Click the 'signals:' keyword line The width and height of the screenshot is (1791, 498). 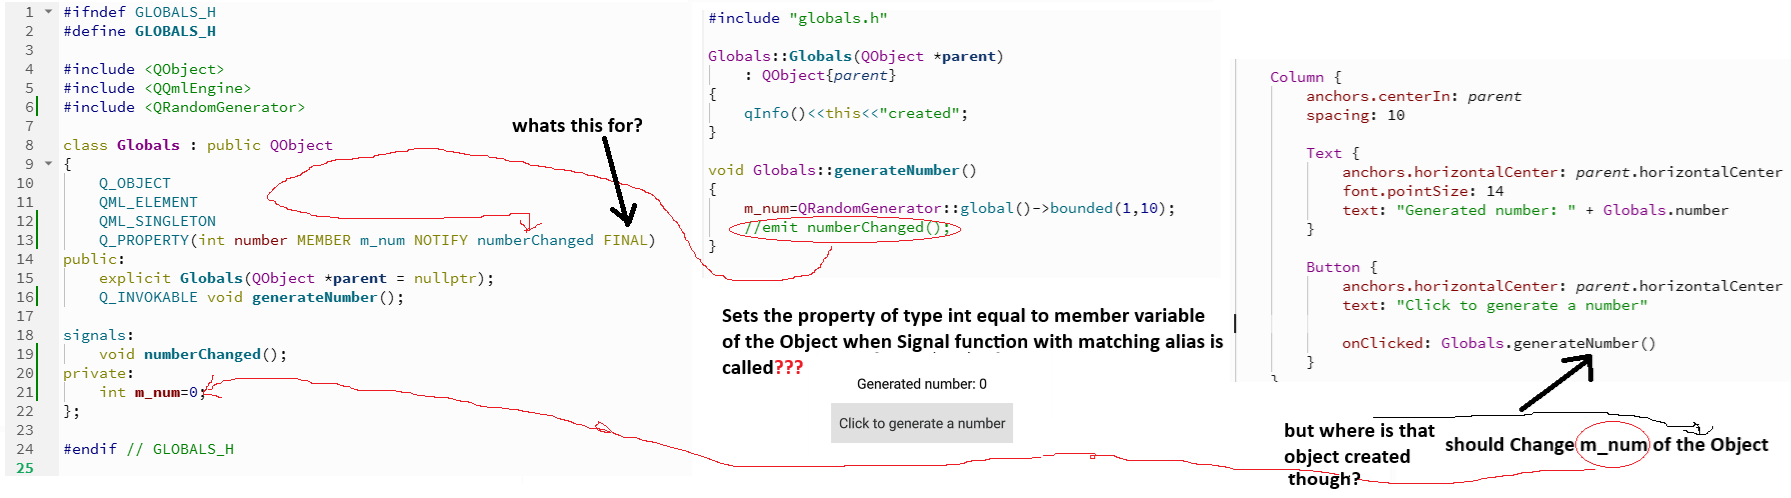99,335
